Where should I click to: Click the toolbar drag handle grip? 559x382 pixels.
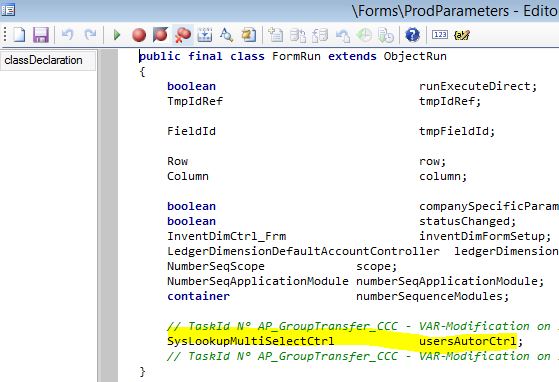(5, 35)
